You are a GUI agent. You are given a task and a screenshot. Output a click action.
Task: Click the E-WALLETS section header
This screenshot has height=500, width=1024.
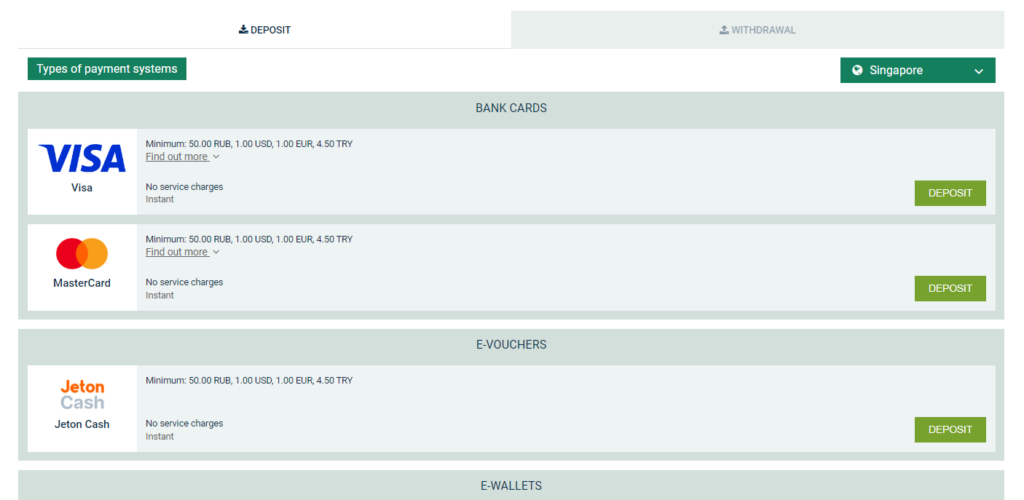click(511, 486)
